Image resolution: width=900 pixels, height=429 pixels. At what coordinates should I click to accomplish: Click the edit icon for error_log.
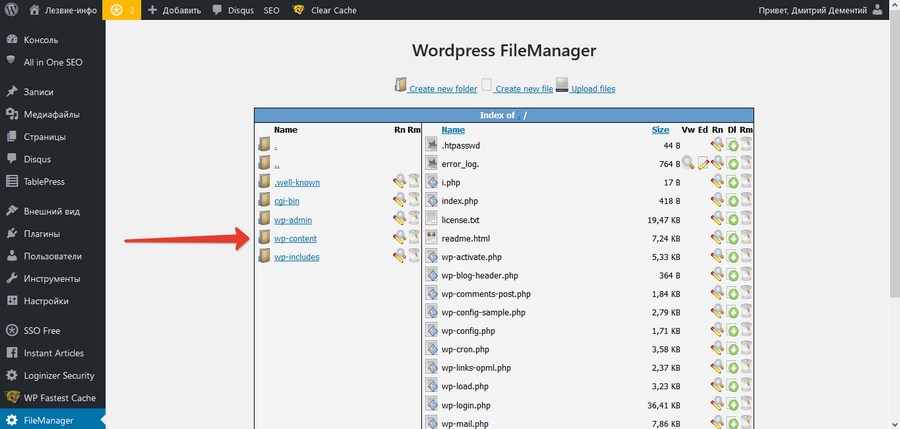coord(703,164)
